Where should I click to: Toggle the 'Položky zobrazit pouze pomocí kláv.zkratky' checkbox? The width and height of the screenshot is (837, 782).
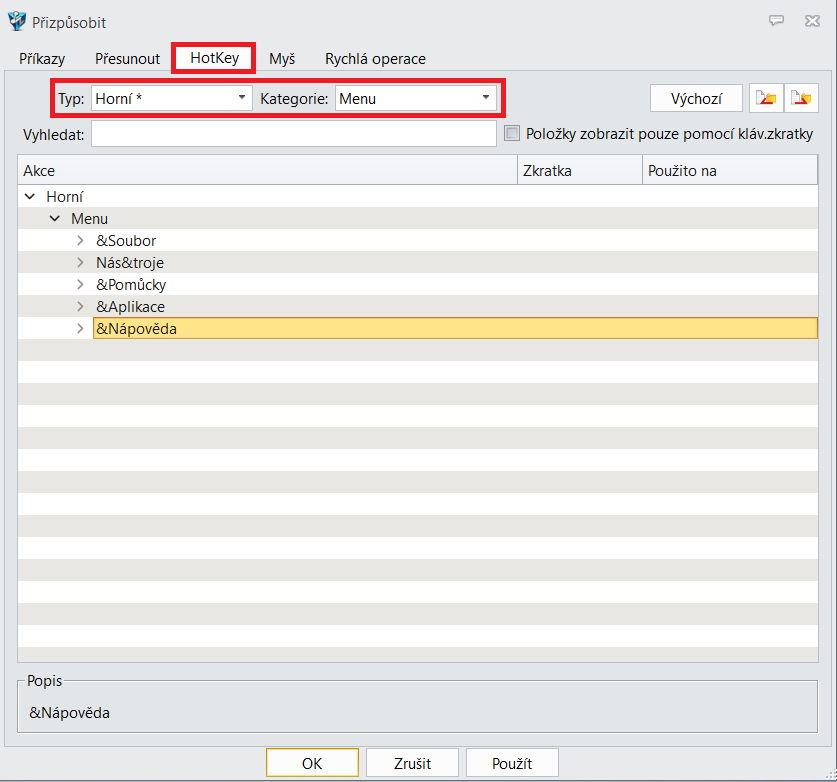click(x=513, y=133)
